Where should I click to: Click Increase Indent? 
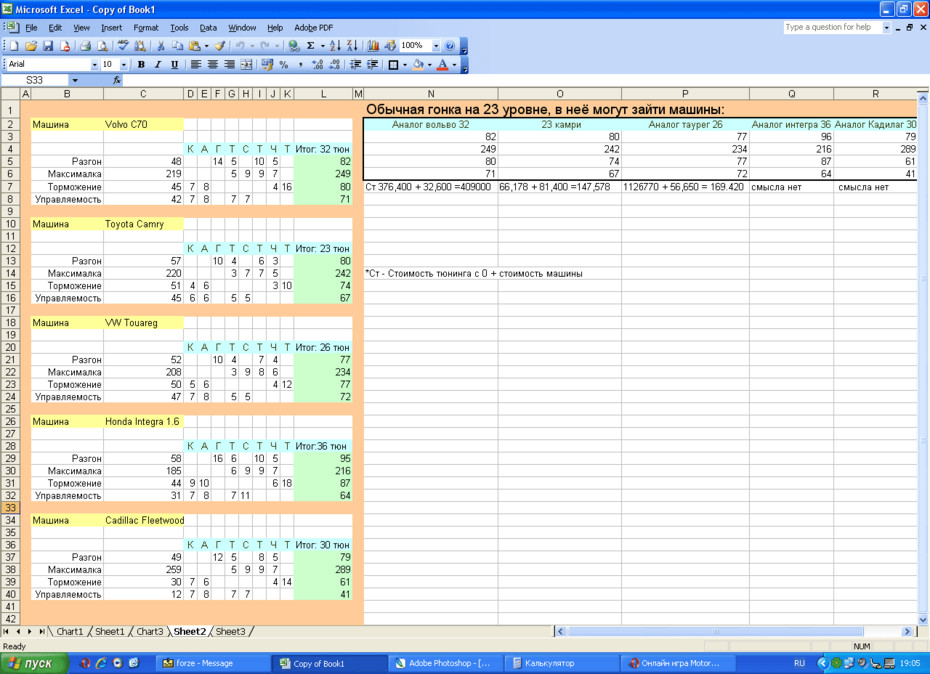pos(372,65)
